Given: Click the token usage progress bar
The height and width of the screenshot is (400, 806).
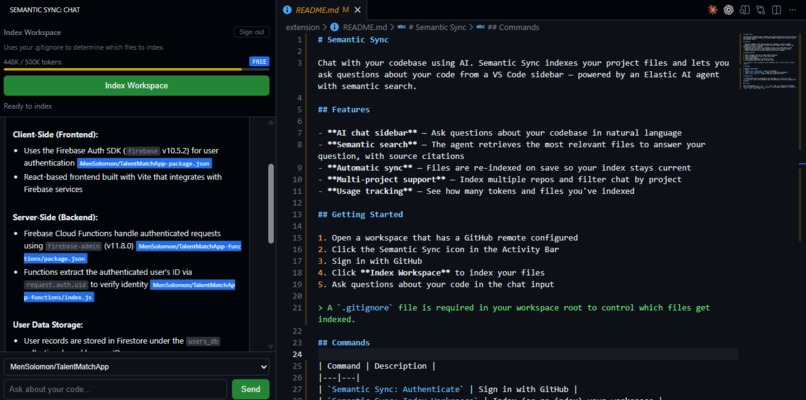Looking at the screenshot, I should [136, 69].
